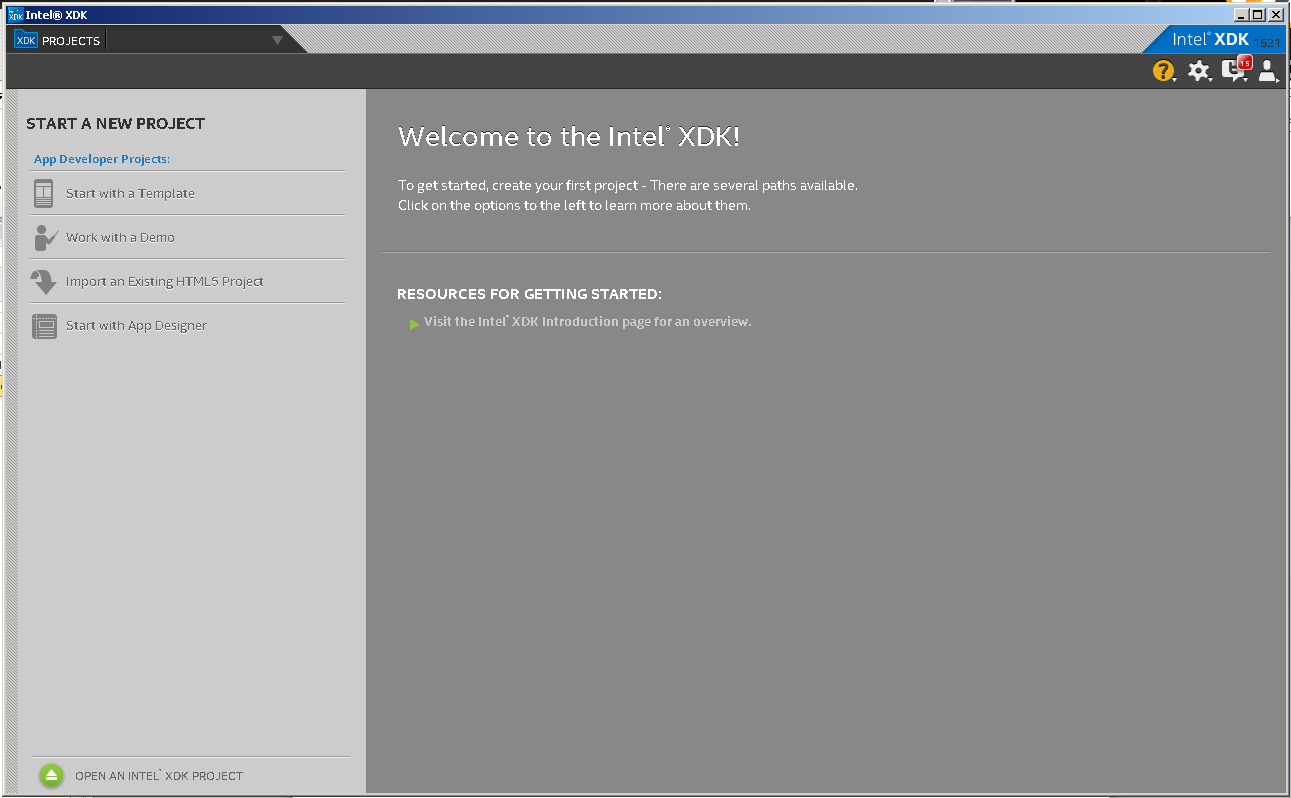Click the Welcome to the Intel XDK heading
The height and width of the screenshot is (798, 1291).
click(x=569, y=137)
